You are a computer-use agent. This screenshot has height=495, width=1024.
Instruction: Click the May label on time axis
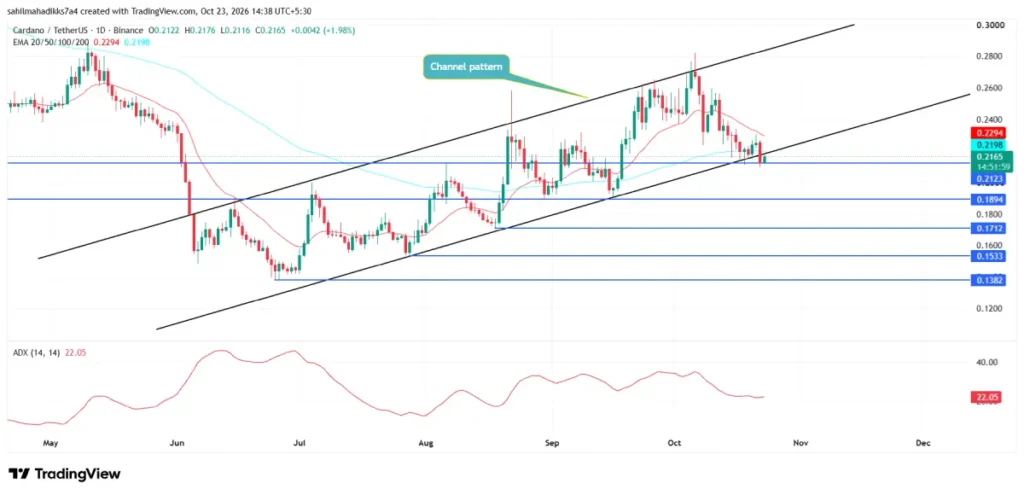click(x=50, y=443)
